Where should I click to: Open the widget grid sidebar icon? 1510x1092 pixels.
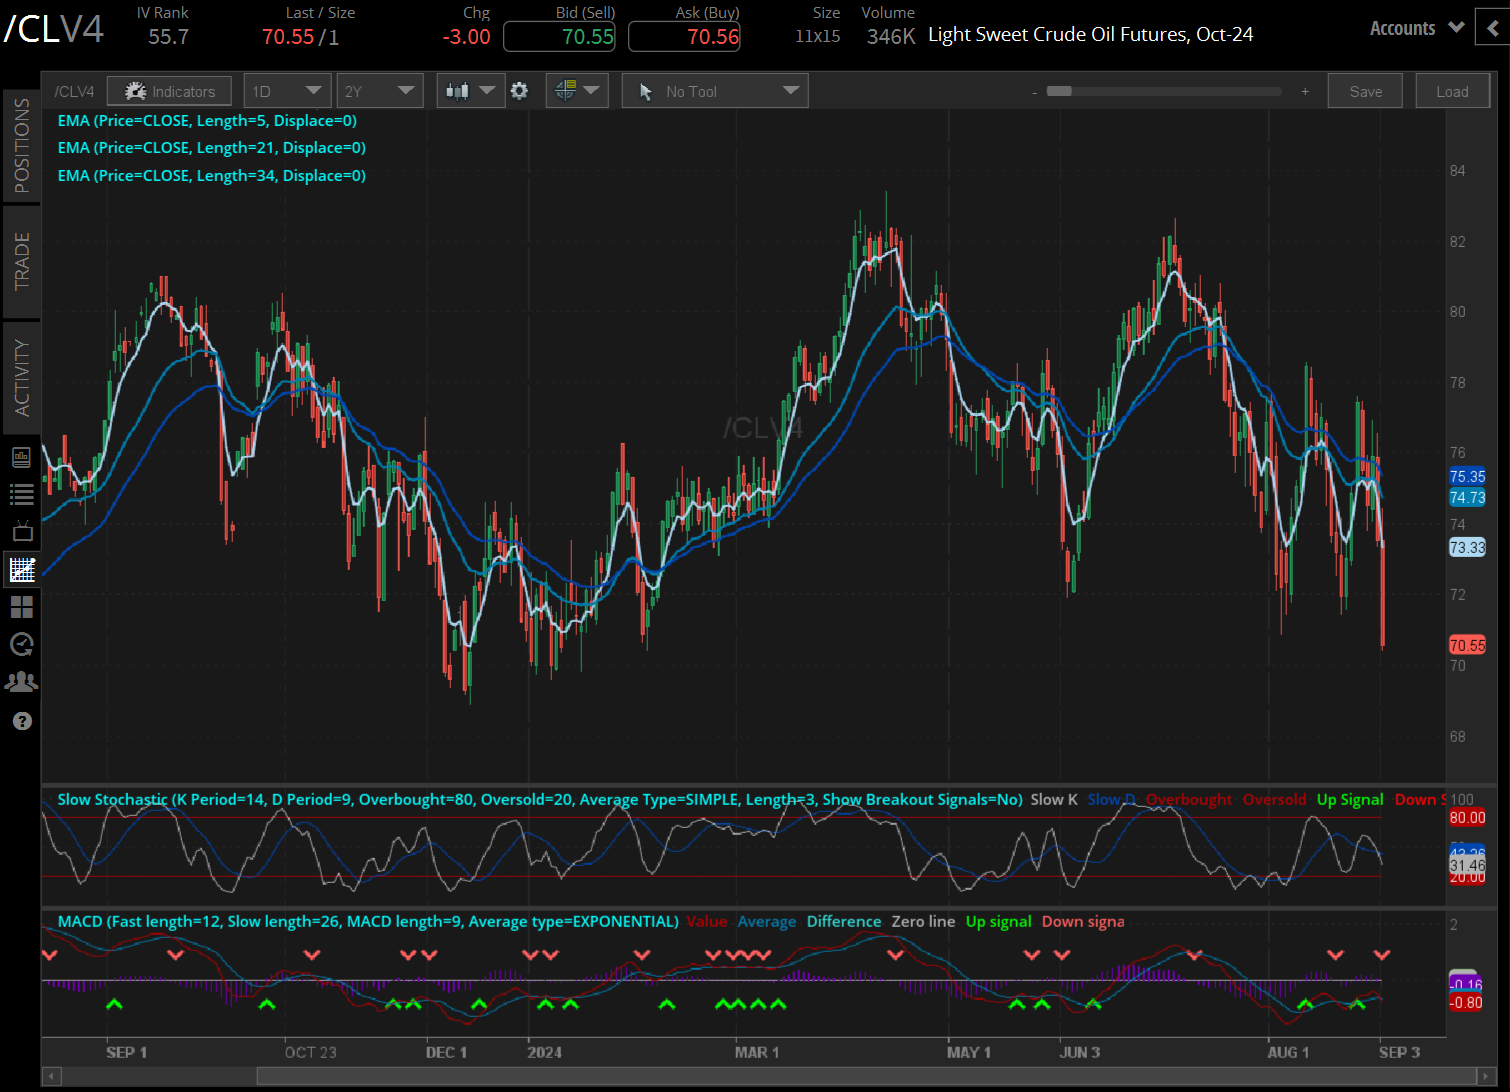[22, 606]
